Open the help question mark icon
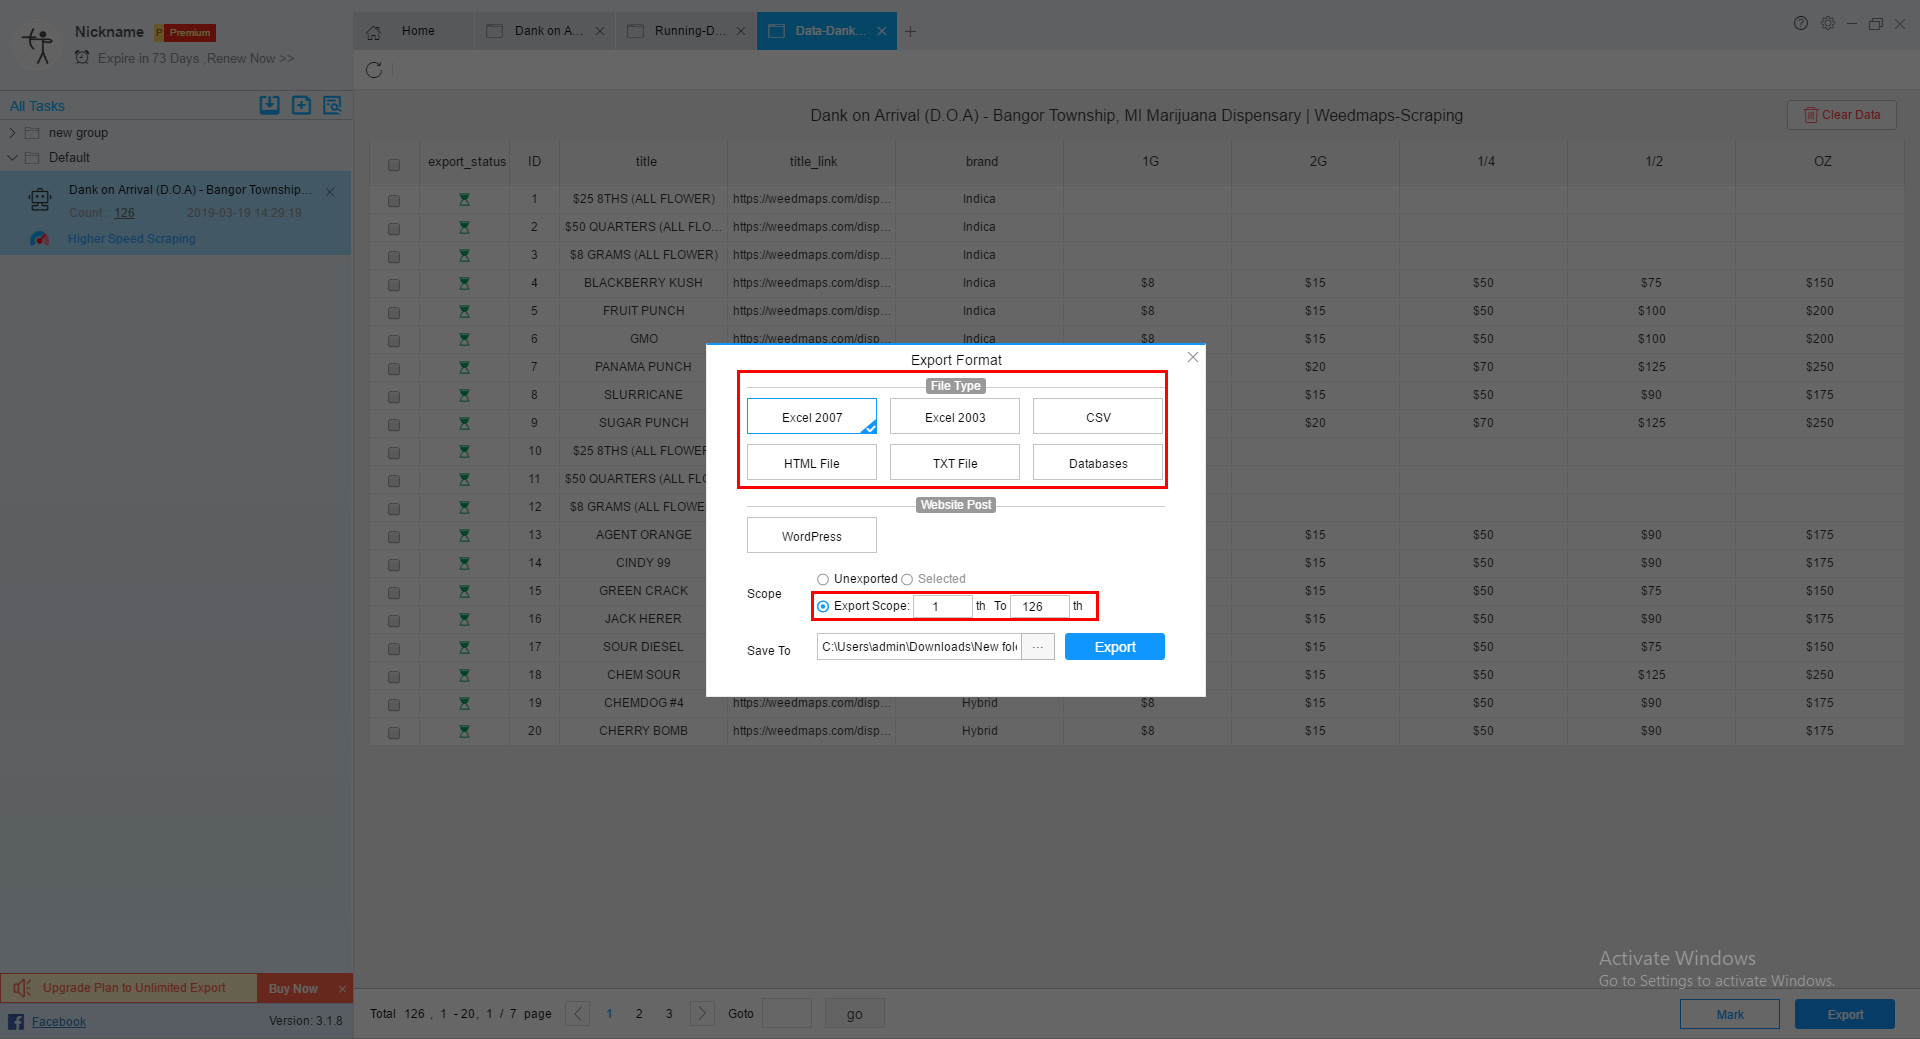The width and height of the screenshot is (1920, 1039). coord(1801,23)
